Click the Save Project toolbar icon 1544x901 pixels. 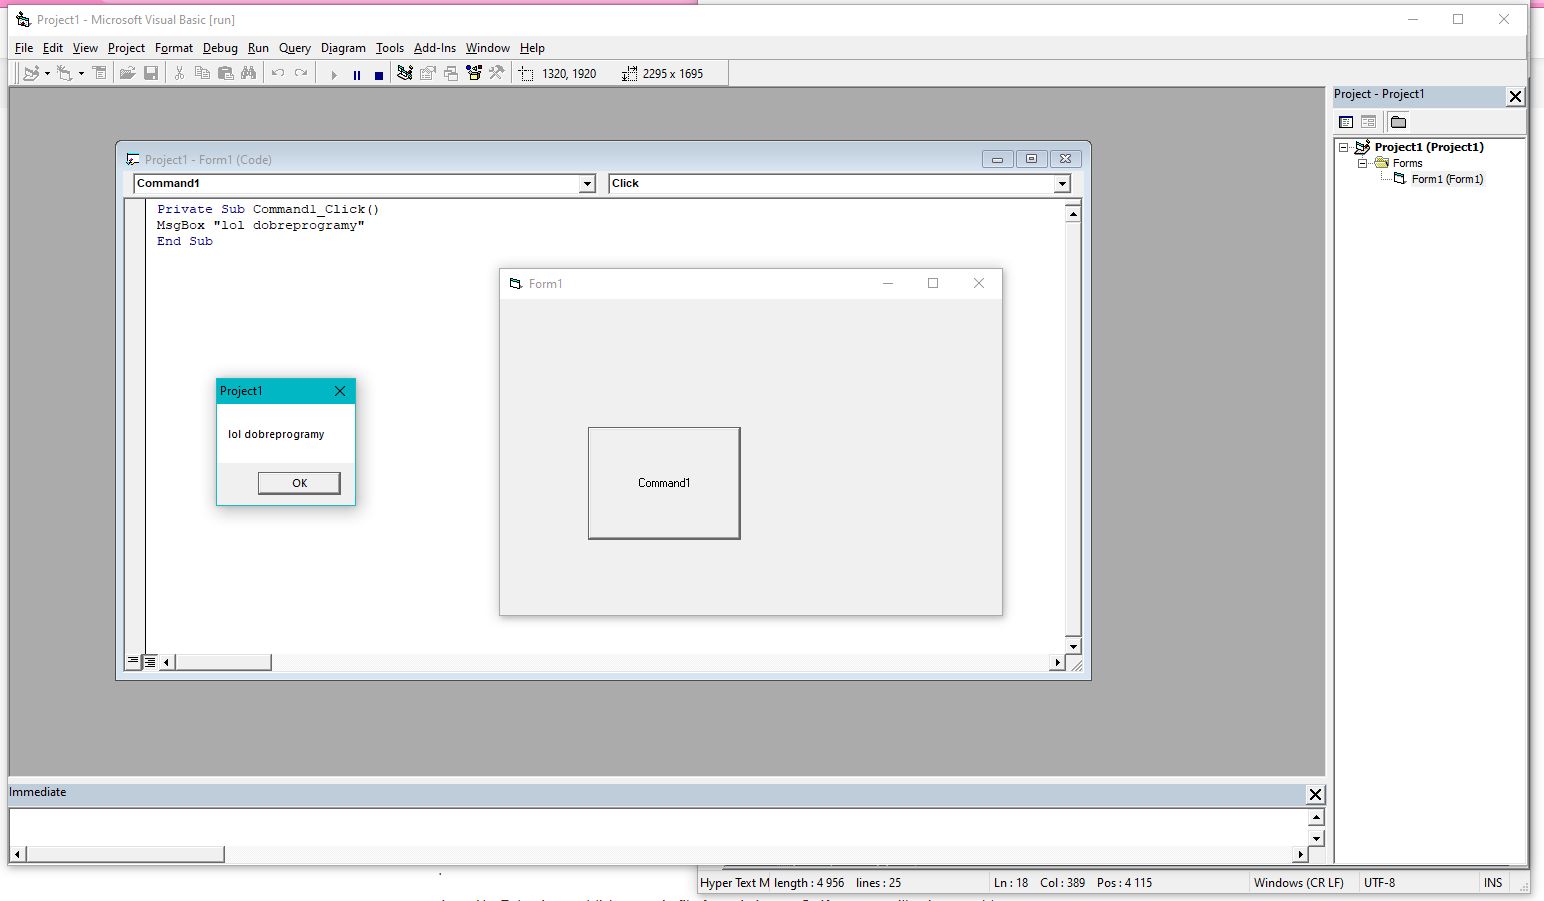tap(152, 72)
